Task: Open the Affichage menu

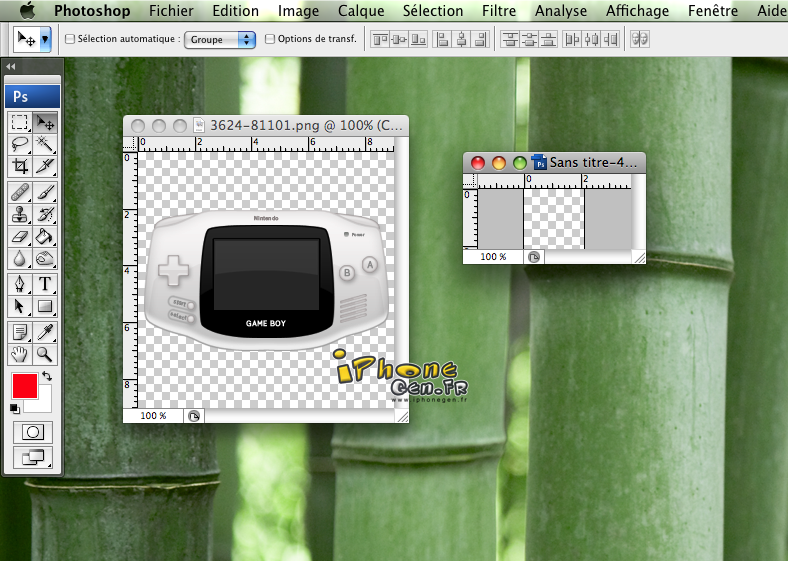Action: point(637,11)
